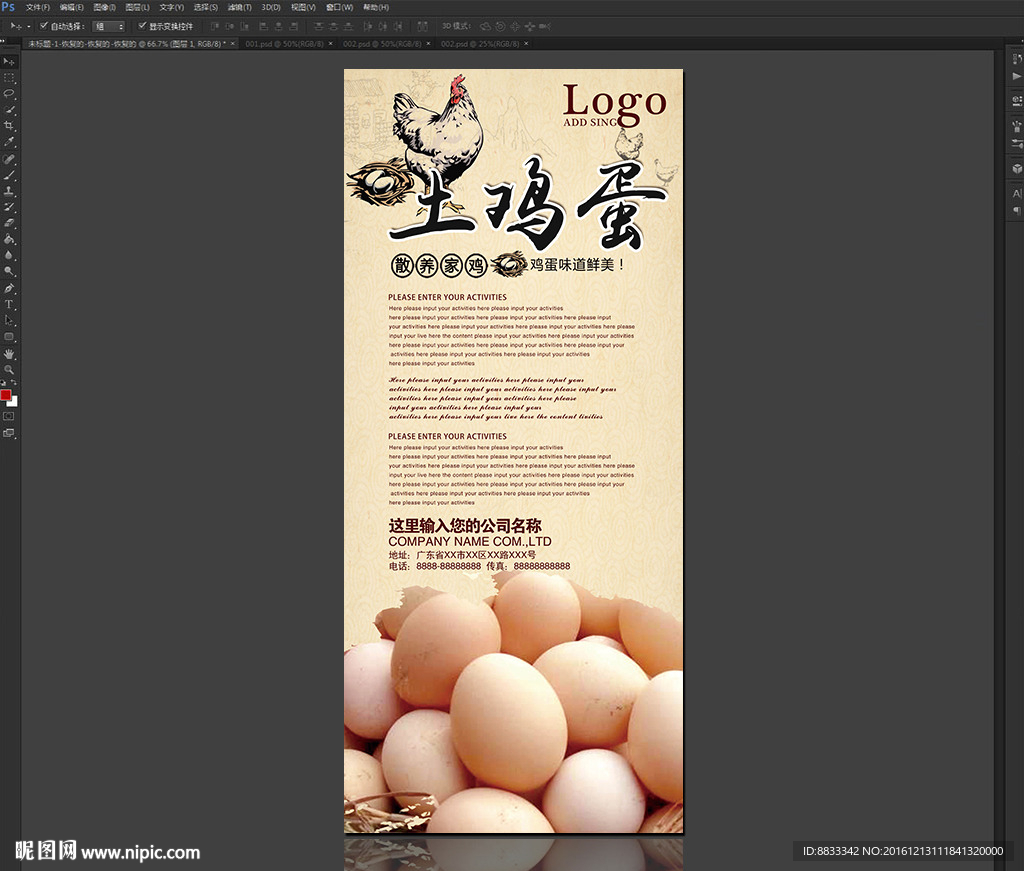Click the 3D rotate mode icon
Viewport: 1024px width, 871px height.
pos(485,26)
